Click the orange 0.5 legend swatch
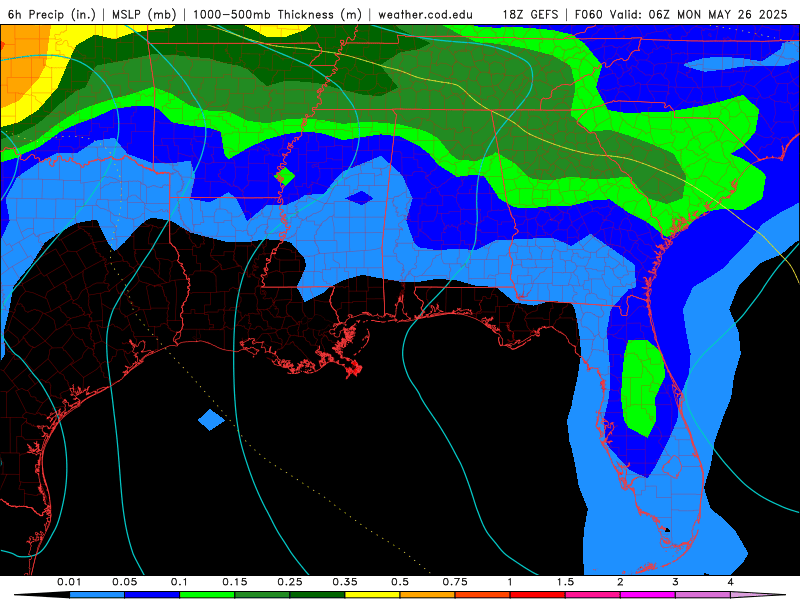 pos(428,595)
